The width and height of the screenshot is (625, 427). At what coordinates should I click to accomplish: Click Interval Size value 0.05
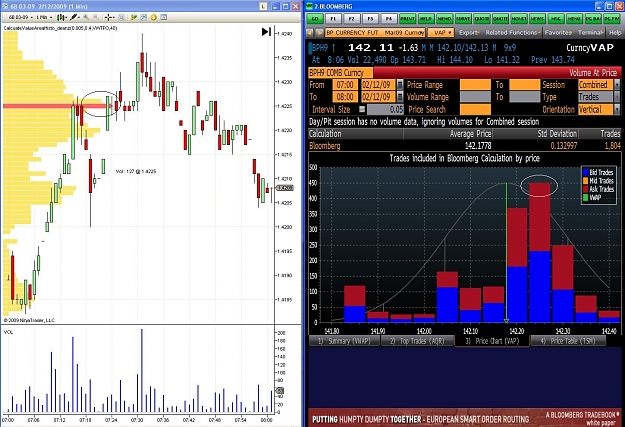(x=385, y=109)
